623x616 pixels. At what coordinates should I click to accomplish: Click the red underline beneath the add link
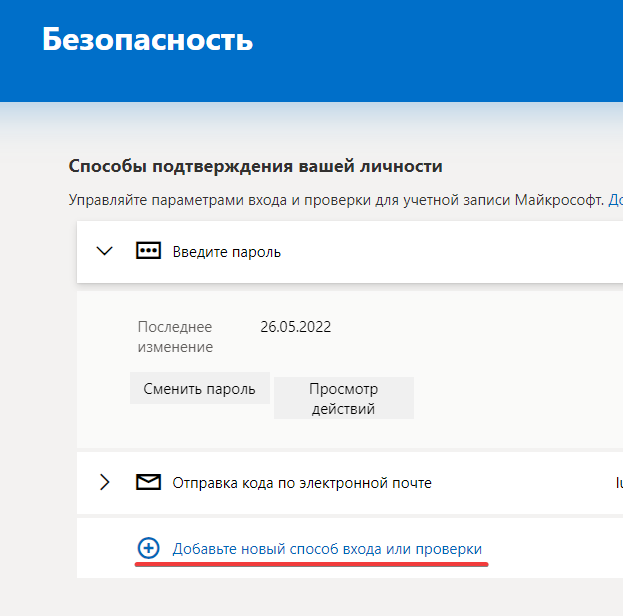(x=312, y=564)
